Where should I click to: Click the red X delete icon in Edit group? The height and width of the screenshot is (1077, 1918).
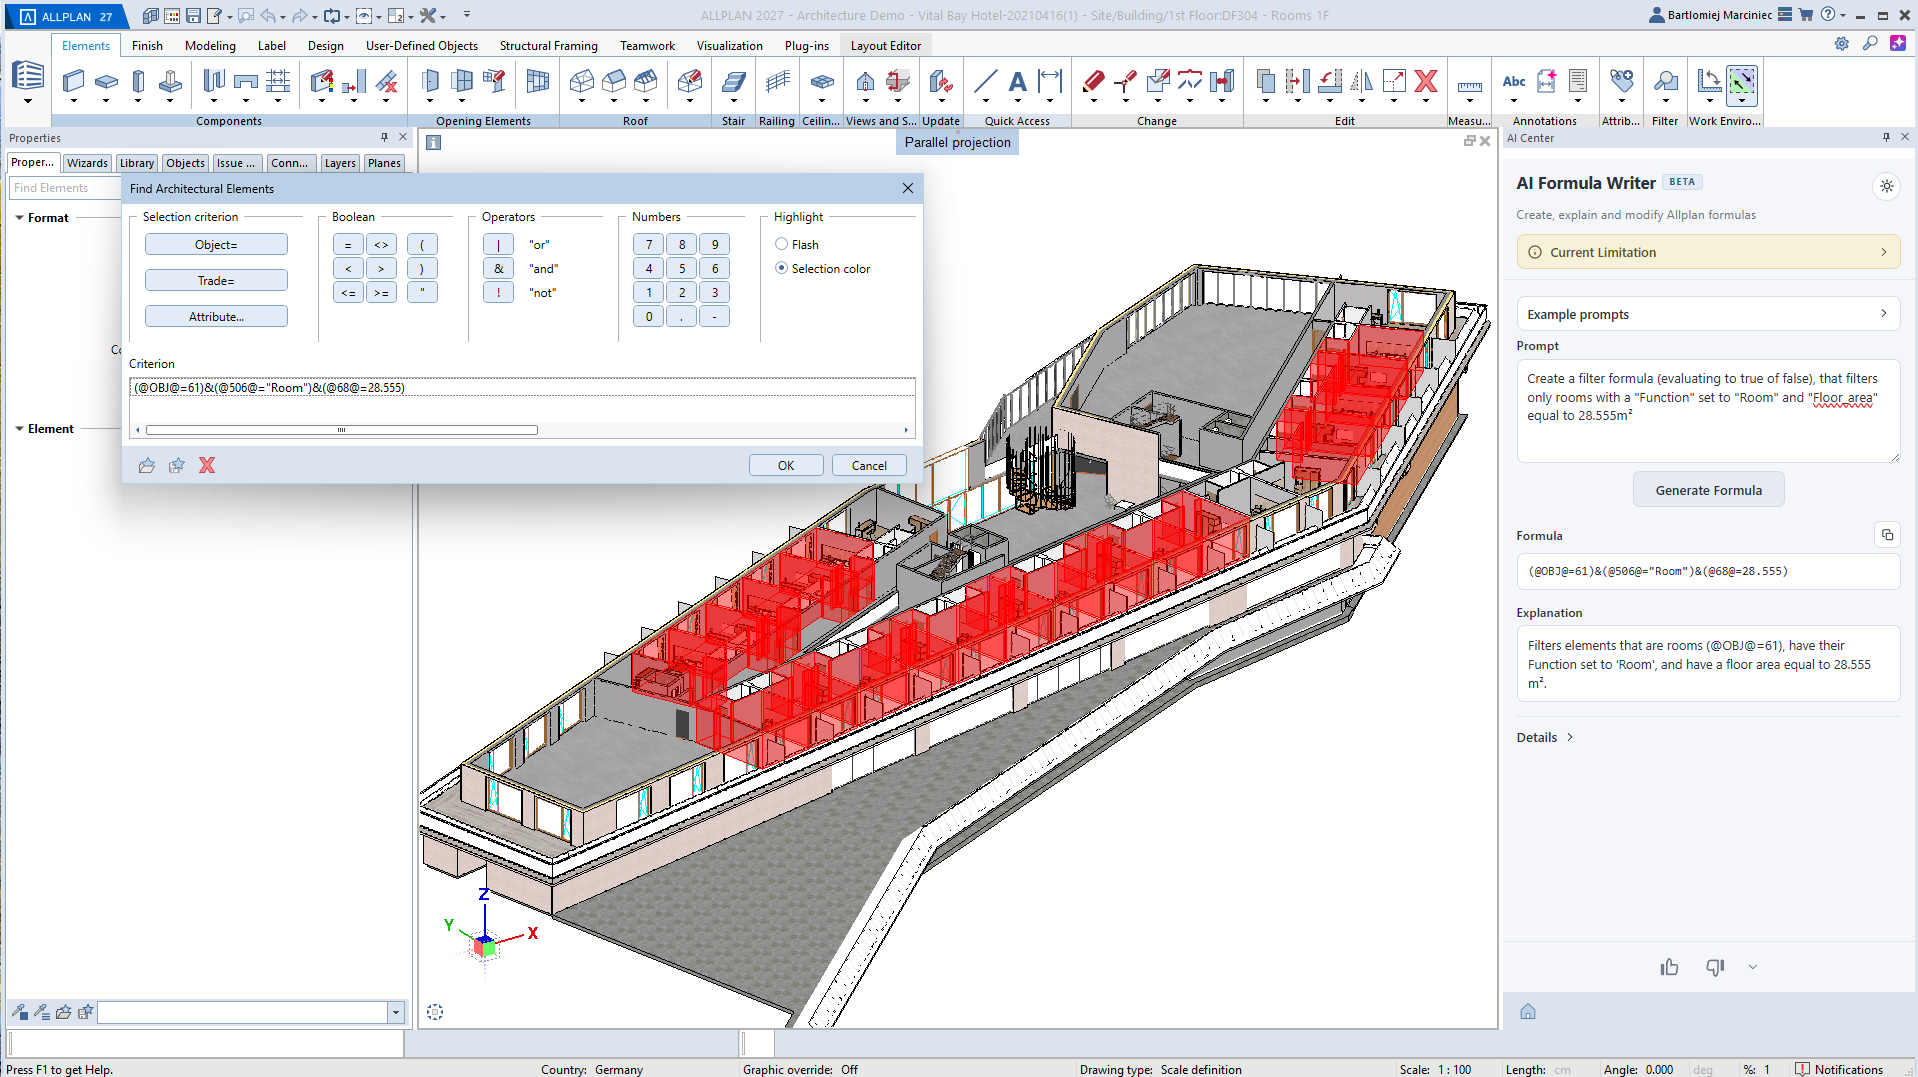pyautogui.click(x=1426, y=81)
